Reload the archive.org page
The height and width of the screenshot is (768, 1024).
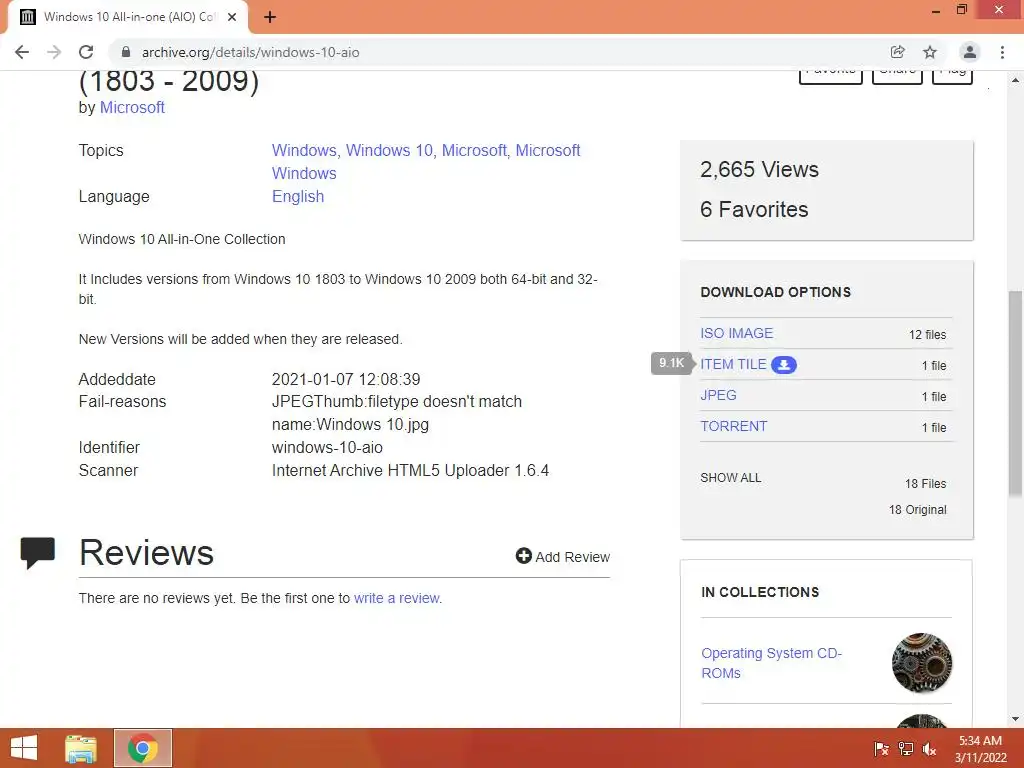(86, 52)
